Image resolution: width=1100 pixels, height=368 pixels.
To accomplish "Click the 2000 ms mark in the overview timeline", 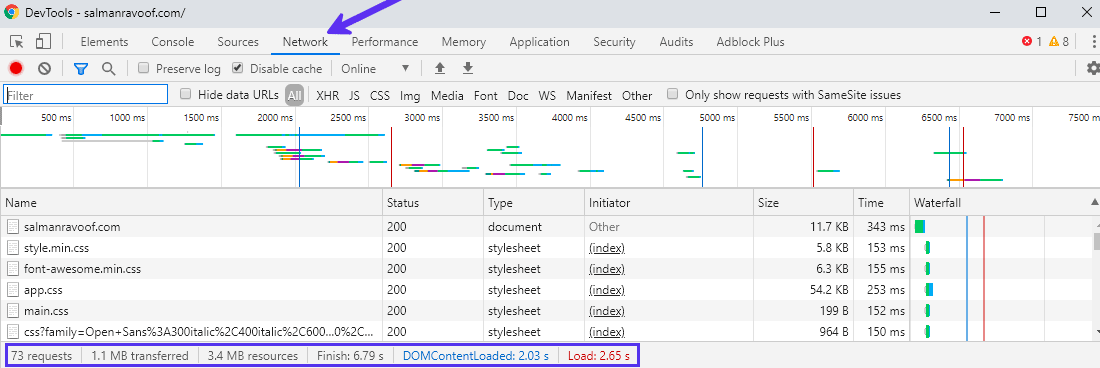I will [275, 118].
